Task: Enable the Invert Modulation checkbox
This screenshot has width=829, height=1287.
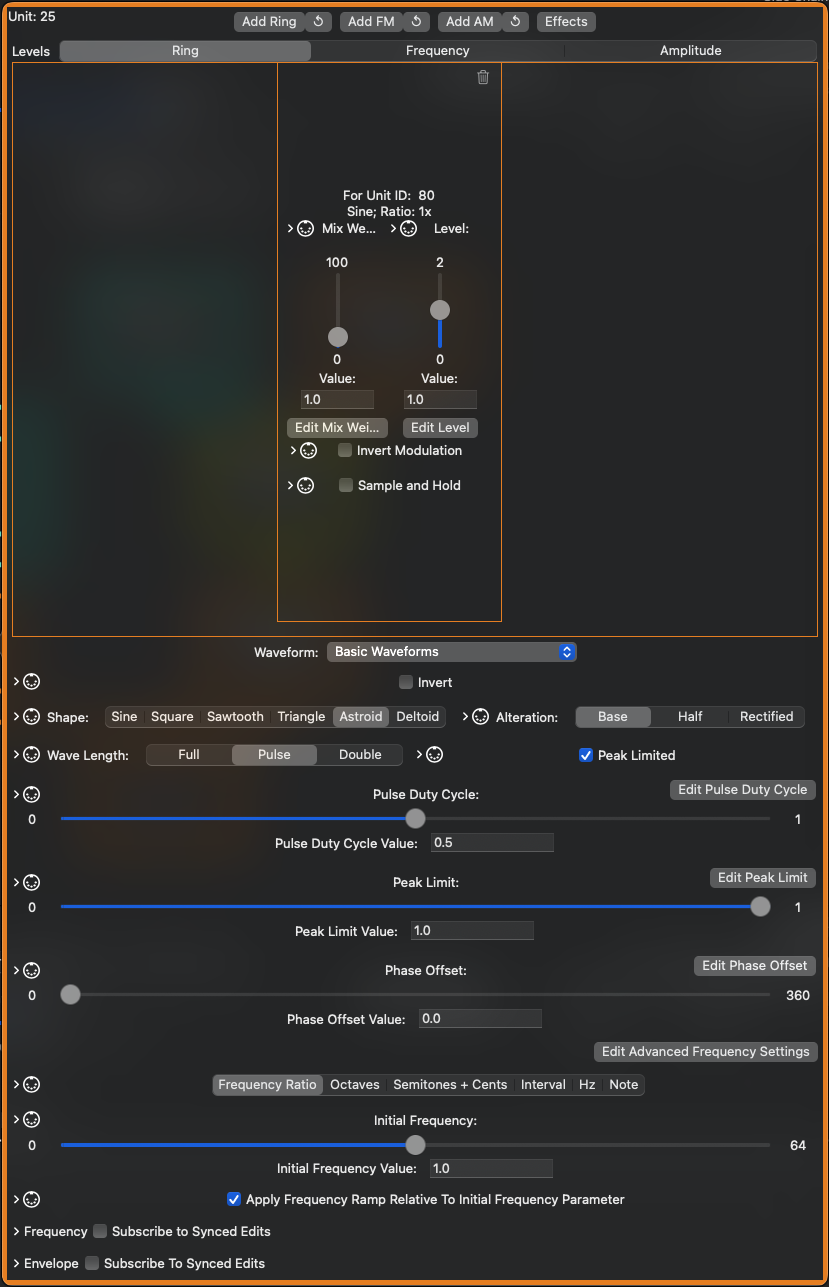Action: 346,451
